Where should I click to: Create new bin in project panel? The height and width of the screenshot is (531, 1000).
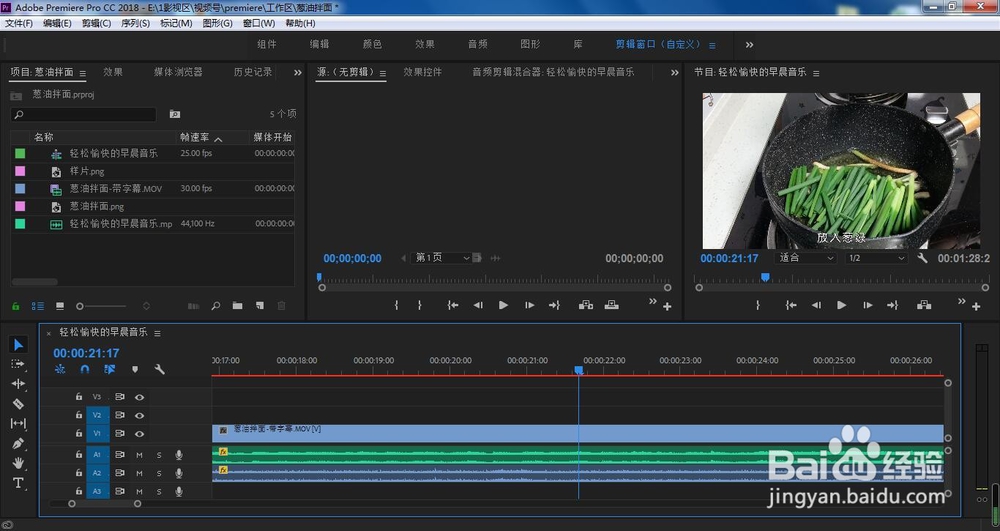tap(237, 306)
